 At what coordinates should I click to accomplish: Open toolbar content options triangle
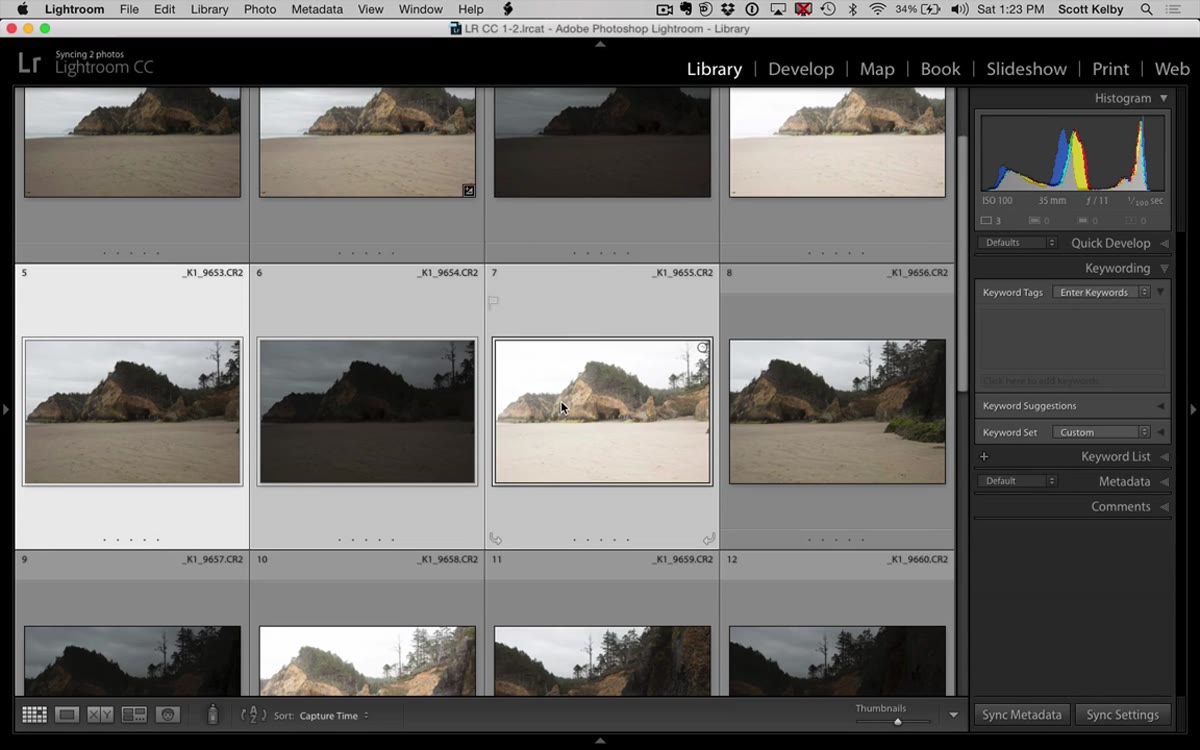coord(953,715)
